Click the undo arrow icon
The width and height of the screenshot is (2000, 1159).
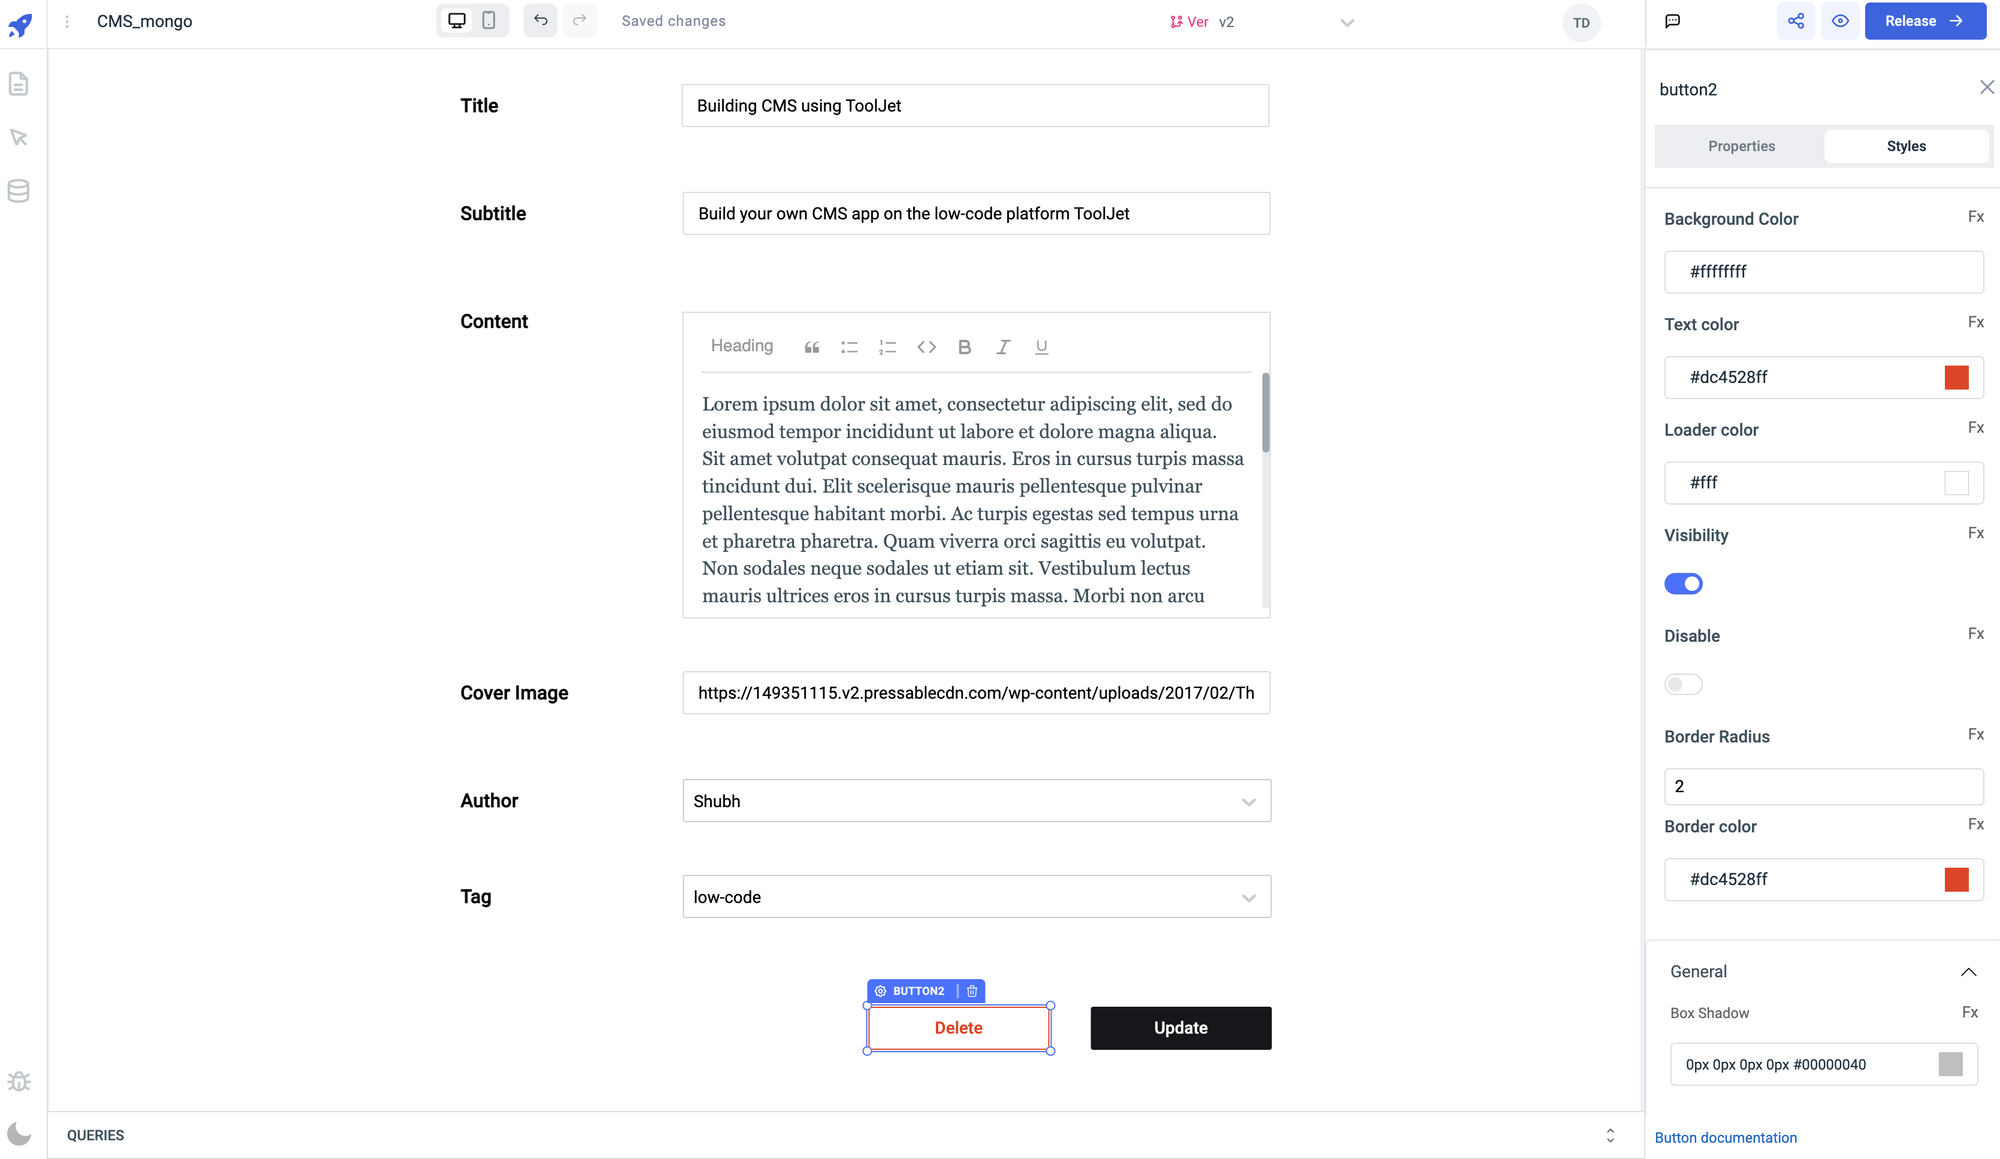tap(540, 21)
